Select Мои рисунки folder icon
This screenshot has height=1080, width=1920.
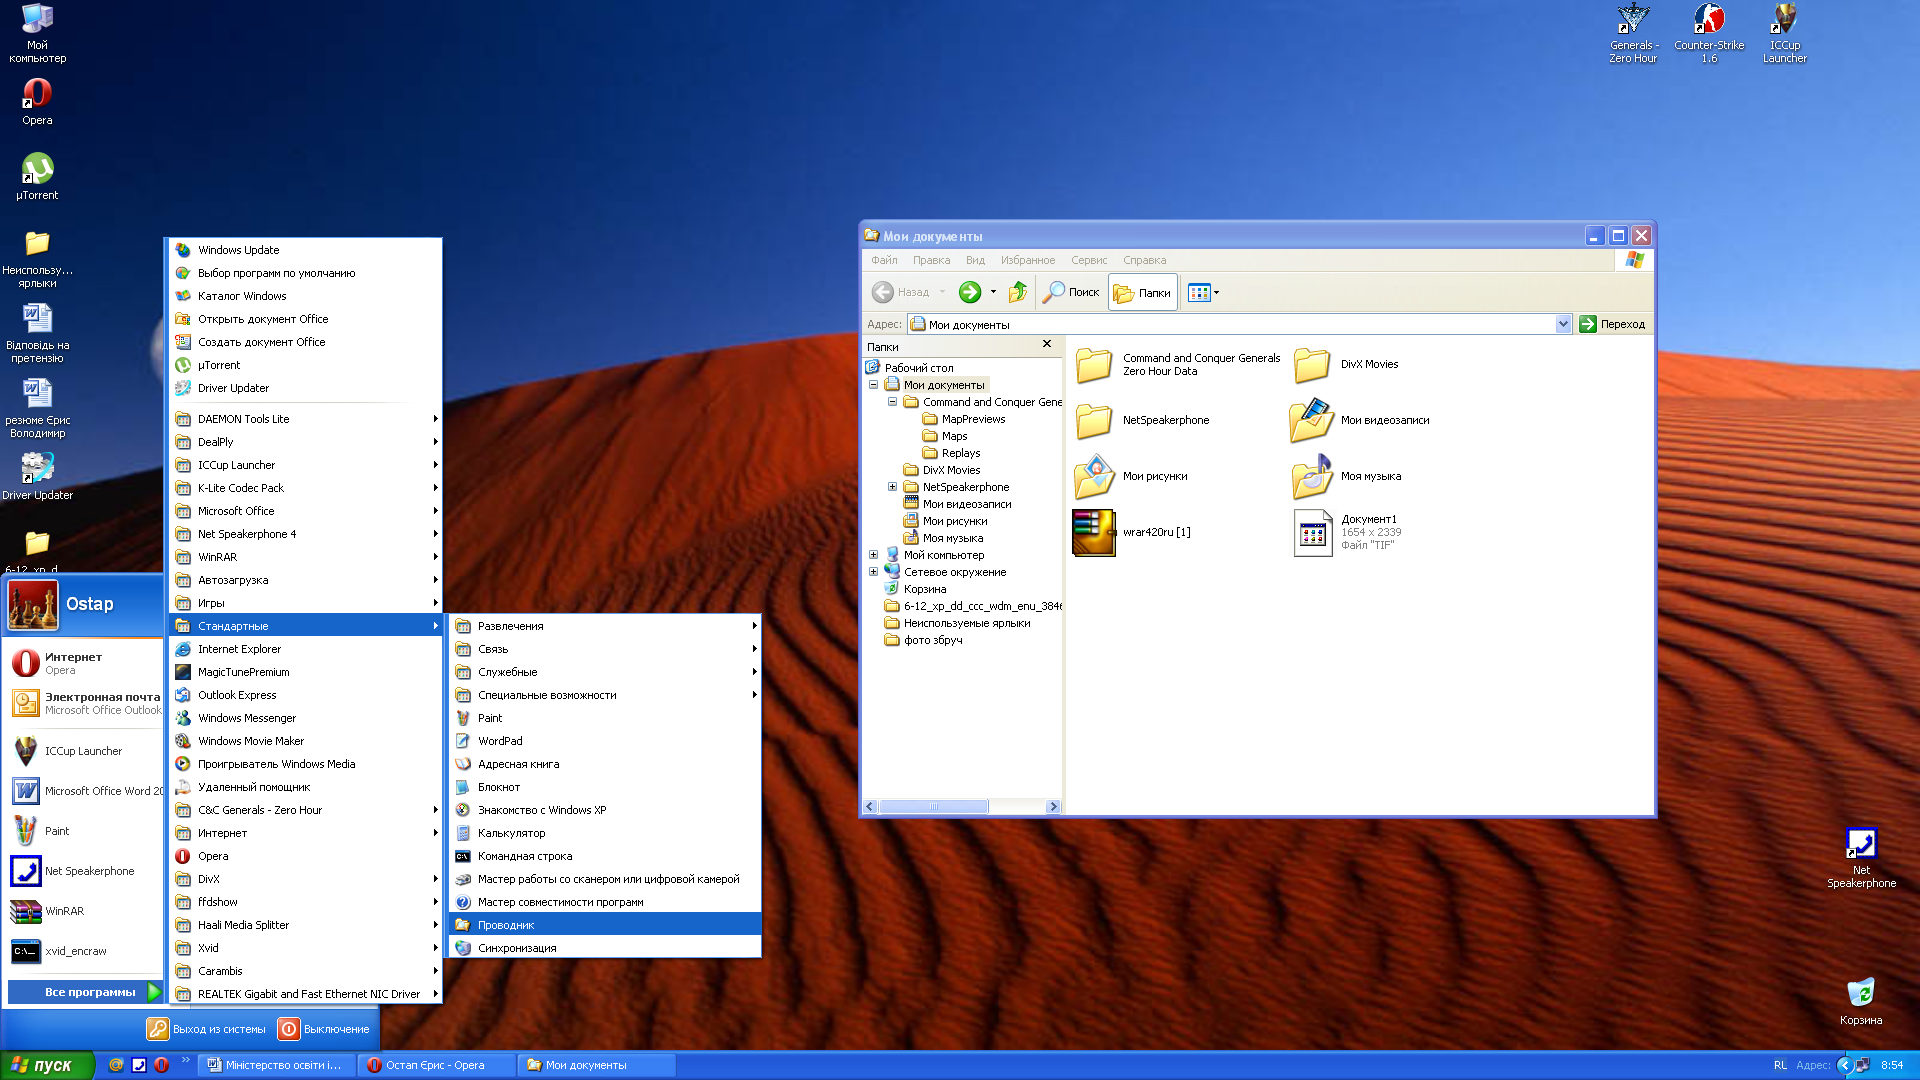click(1094, 477)
